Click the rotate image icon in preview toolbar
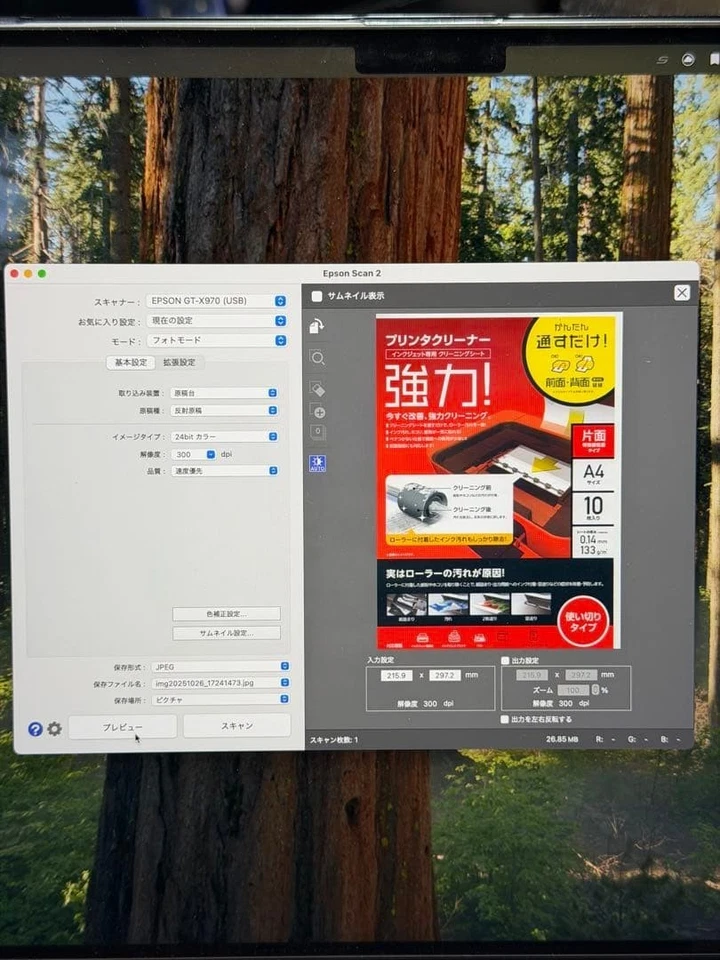Image resolution: width=720 pixels, height=960 pixels. (x=317, y=326)
